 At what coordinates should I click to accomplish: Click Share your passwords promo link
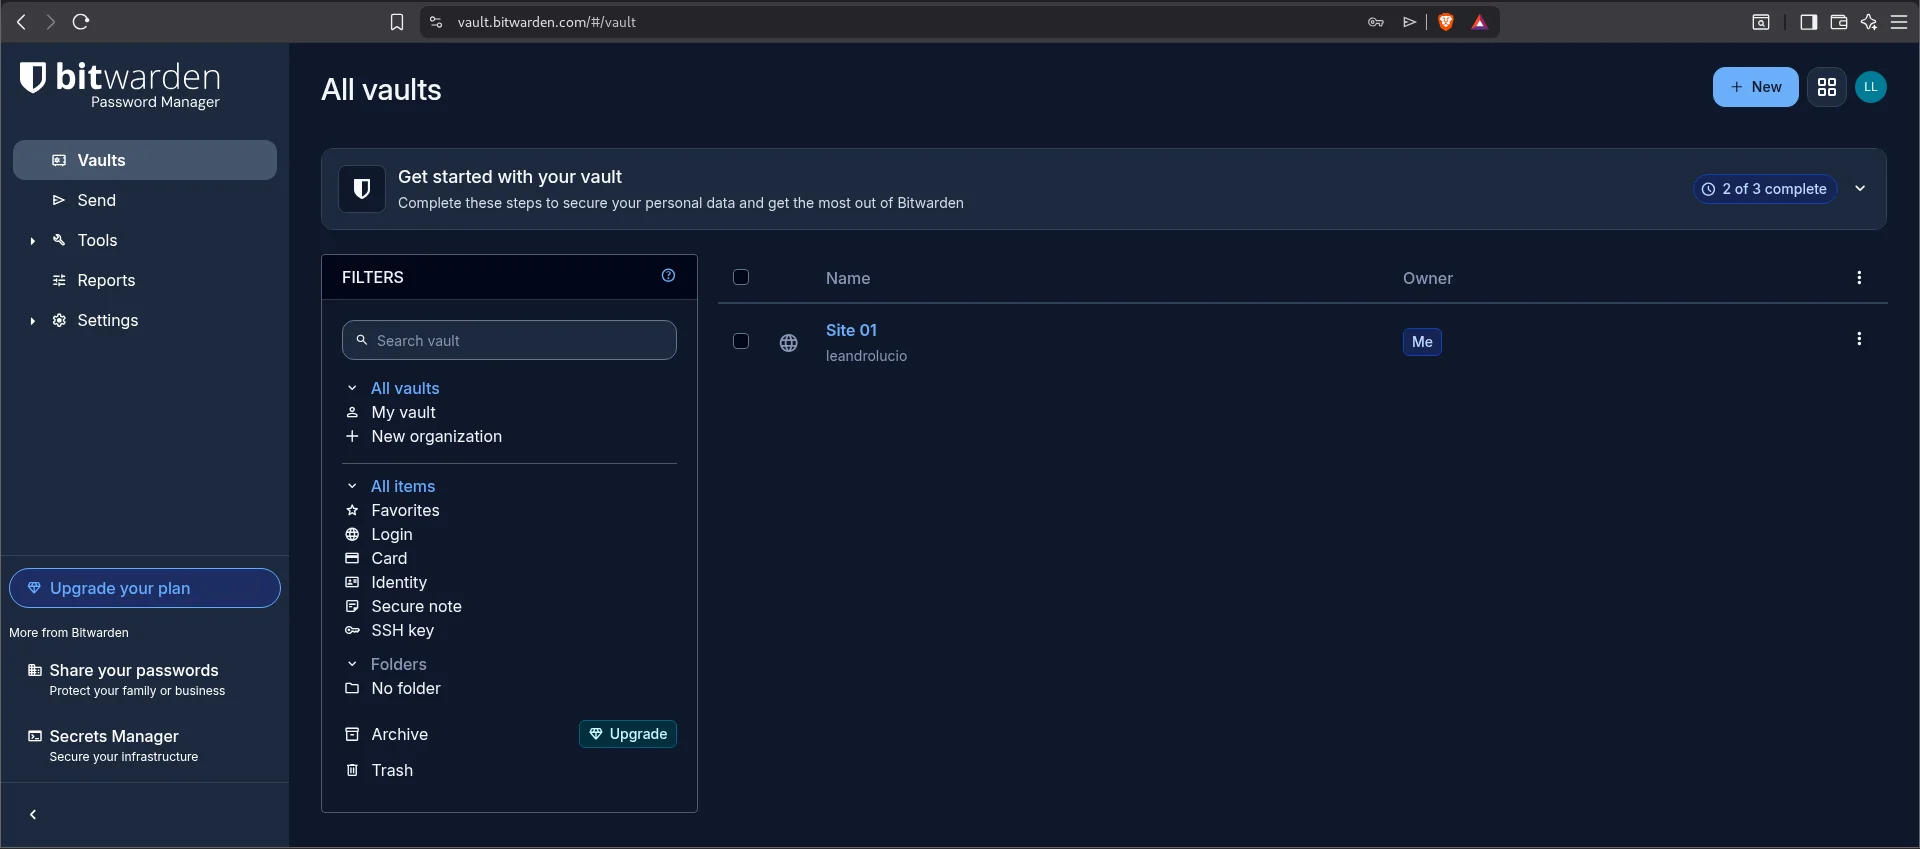[134, 679]
